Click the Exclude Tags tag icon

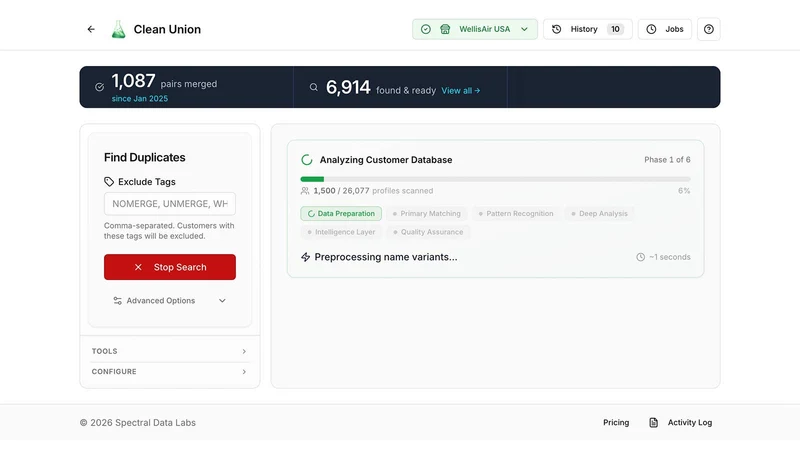point(109,182)
